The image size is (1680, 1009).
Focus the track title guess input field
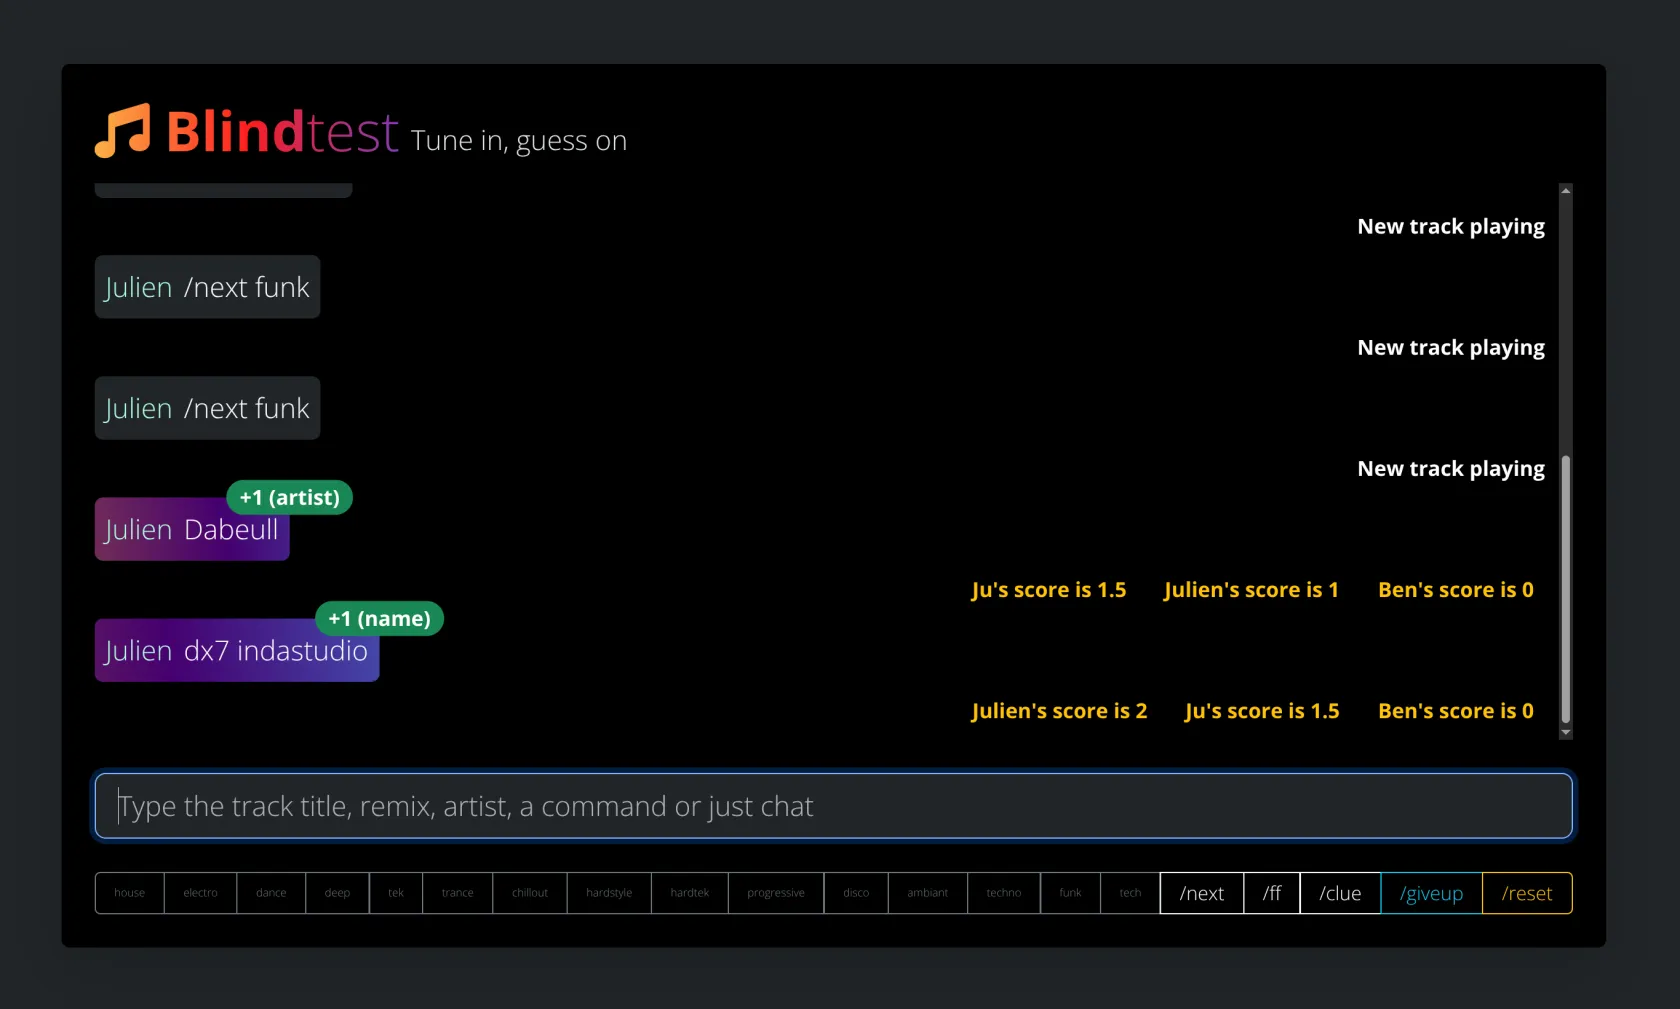(x=833, y=806)
